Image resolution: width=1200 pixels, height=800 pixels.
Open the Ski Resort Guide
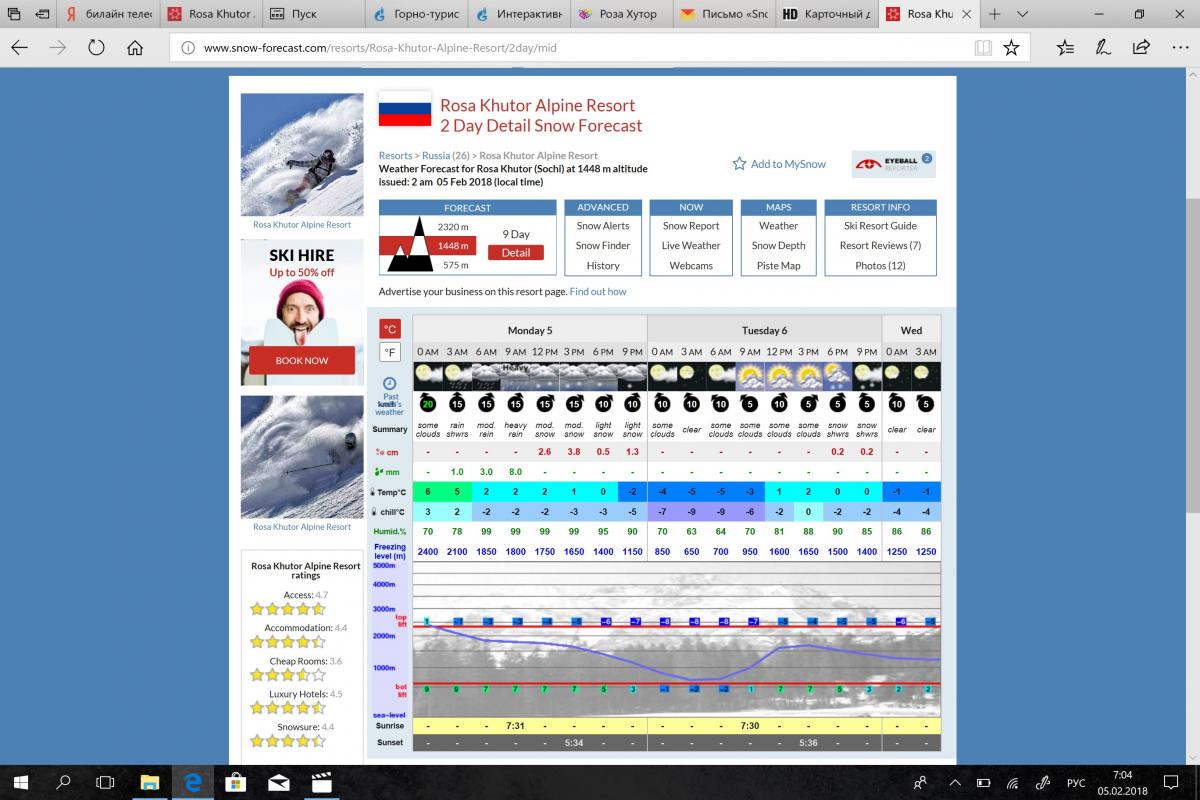(x=880, y=226)
